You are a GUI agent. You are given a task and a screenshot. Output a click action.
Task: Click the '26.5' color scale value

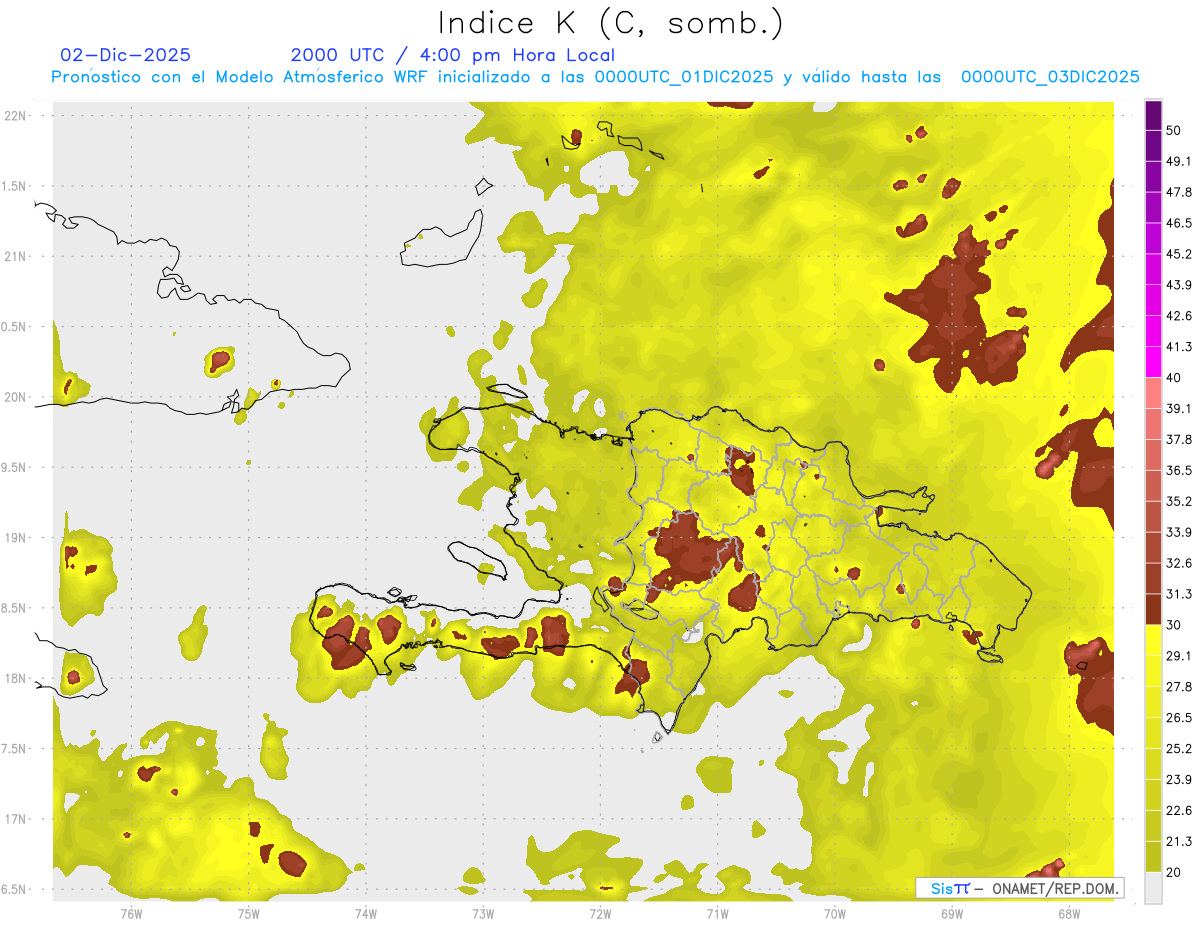coord(1179,718)
